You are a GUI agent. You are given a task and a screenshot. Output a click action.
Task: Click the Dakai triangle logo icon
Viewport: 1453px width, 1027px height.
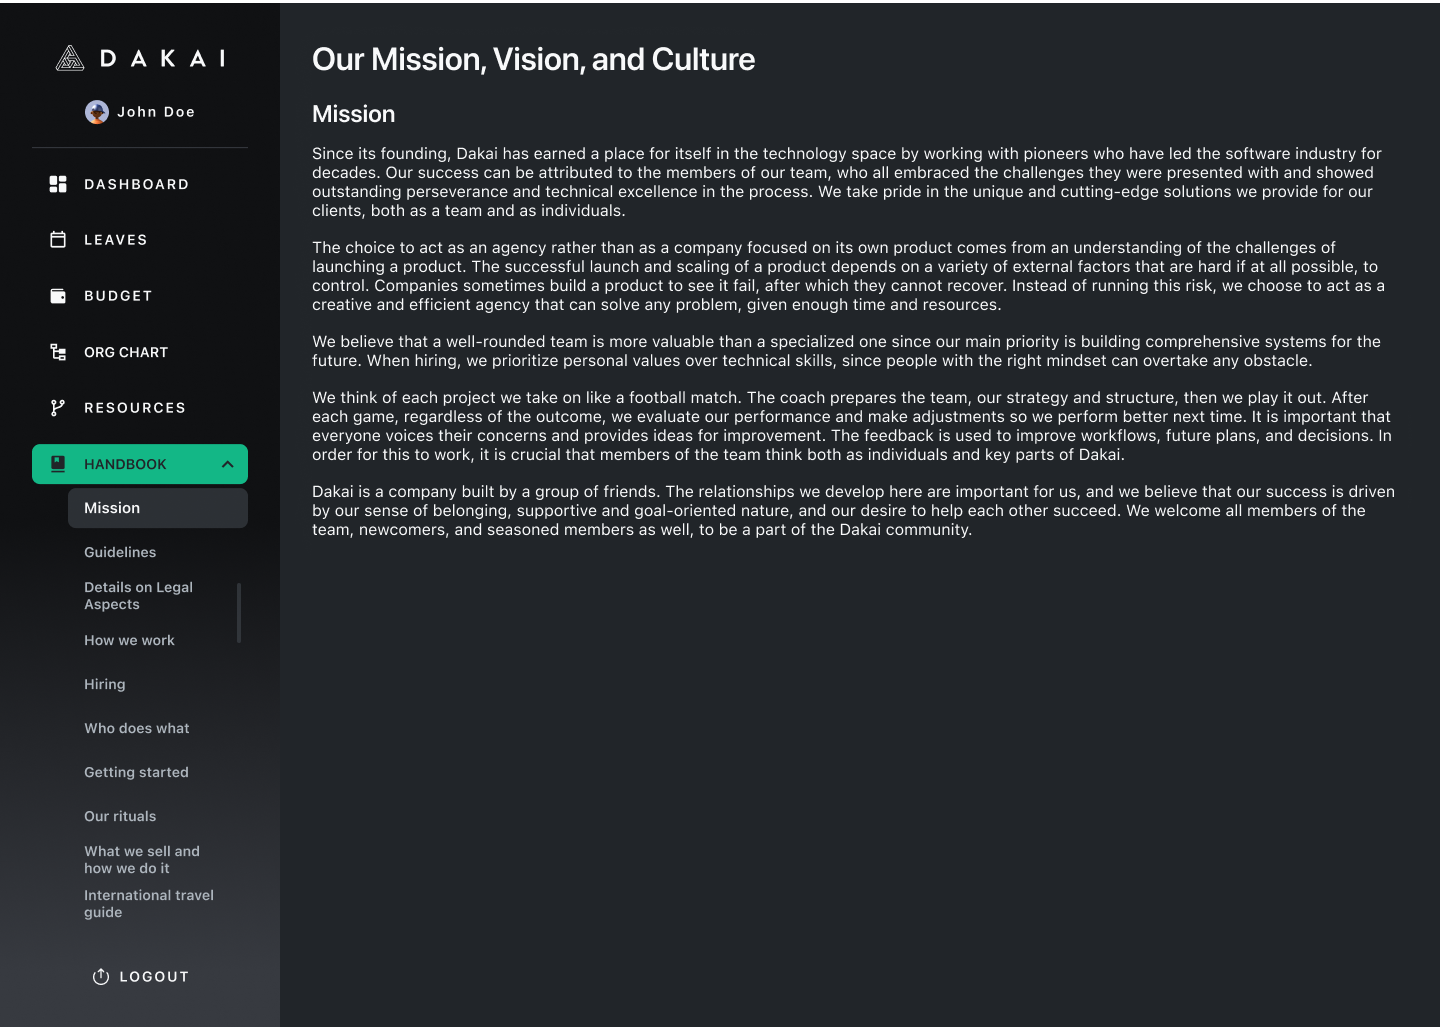(x=69, y=59)
